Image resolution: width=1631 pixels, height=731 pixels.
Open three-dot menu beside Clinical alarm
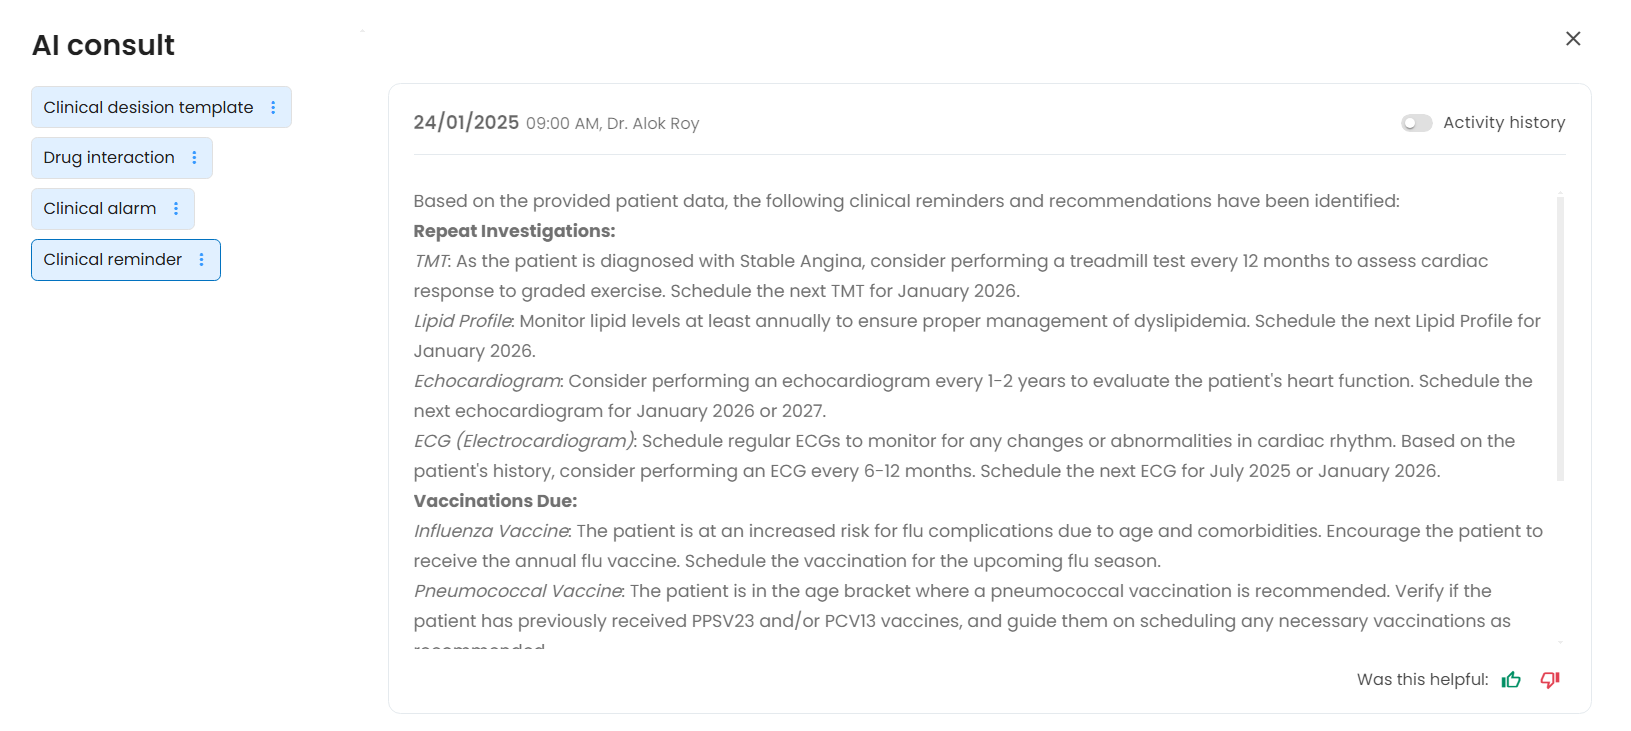point(176,209)
